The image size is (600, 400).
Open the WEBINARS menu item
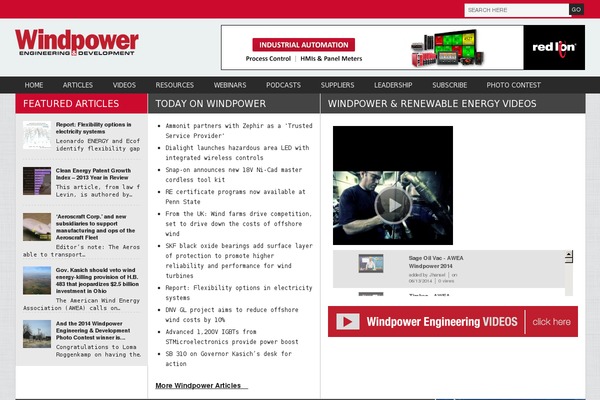click(x=230, y=85)
